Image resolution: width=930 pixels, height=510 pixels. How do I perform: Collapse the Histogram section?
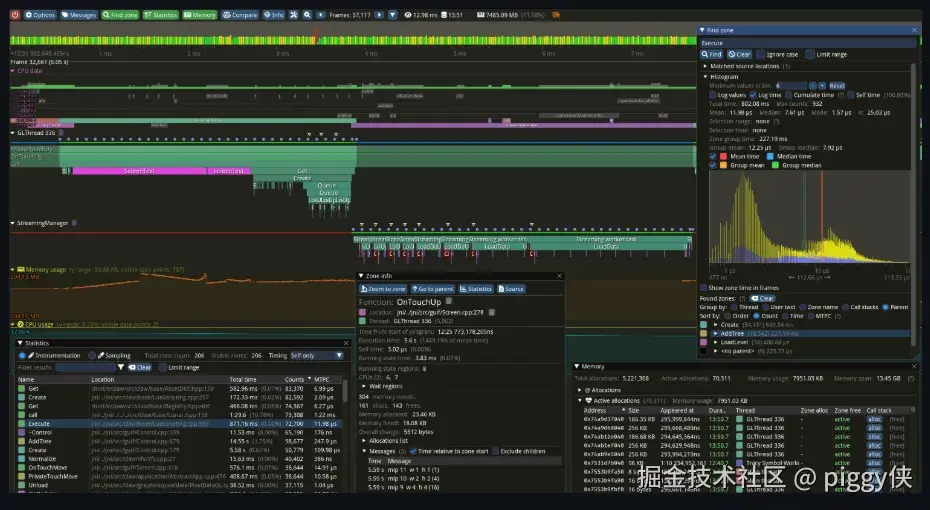click(705, 76)
